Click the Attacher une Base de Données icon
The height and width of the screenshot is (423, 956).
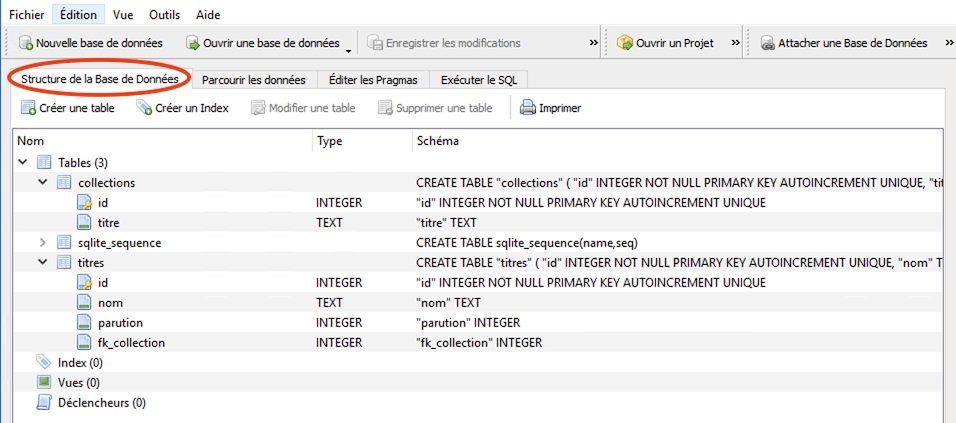click(767, 43)
